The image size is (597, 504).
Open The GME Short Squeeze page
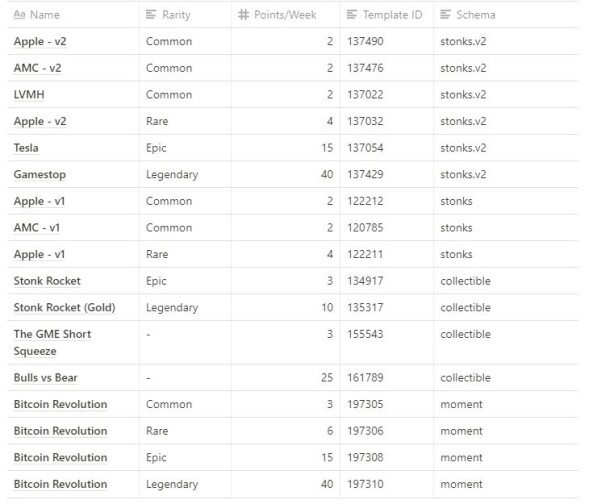click(52, 343)
